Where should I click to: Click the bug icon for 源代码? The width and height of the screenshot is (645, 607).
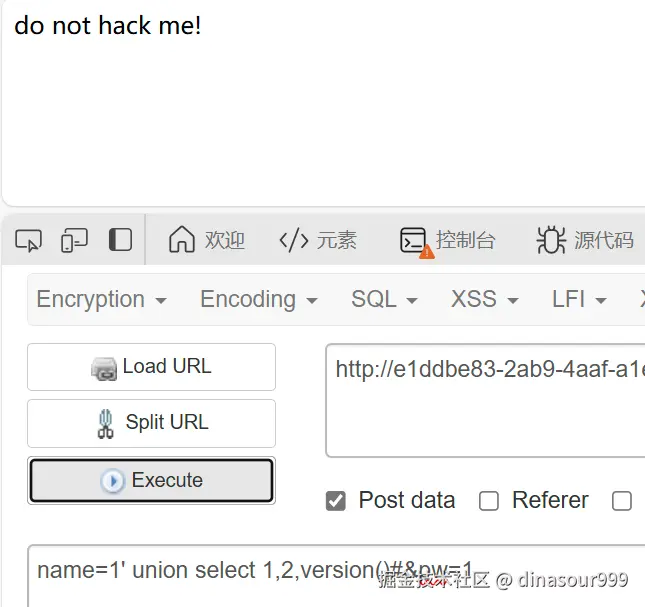(x=551, y=240)
